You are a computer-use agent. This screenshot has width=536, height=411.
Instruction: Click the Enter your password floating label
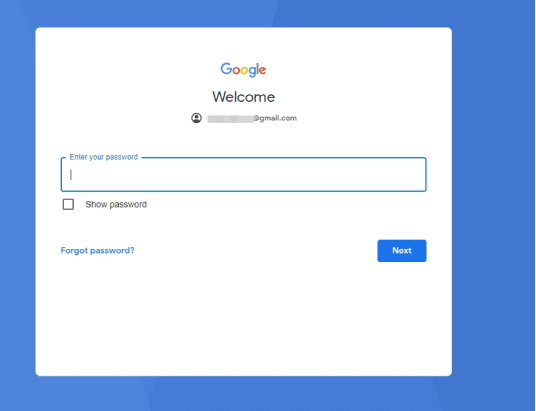104,157
